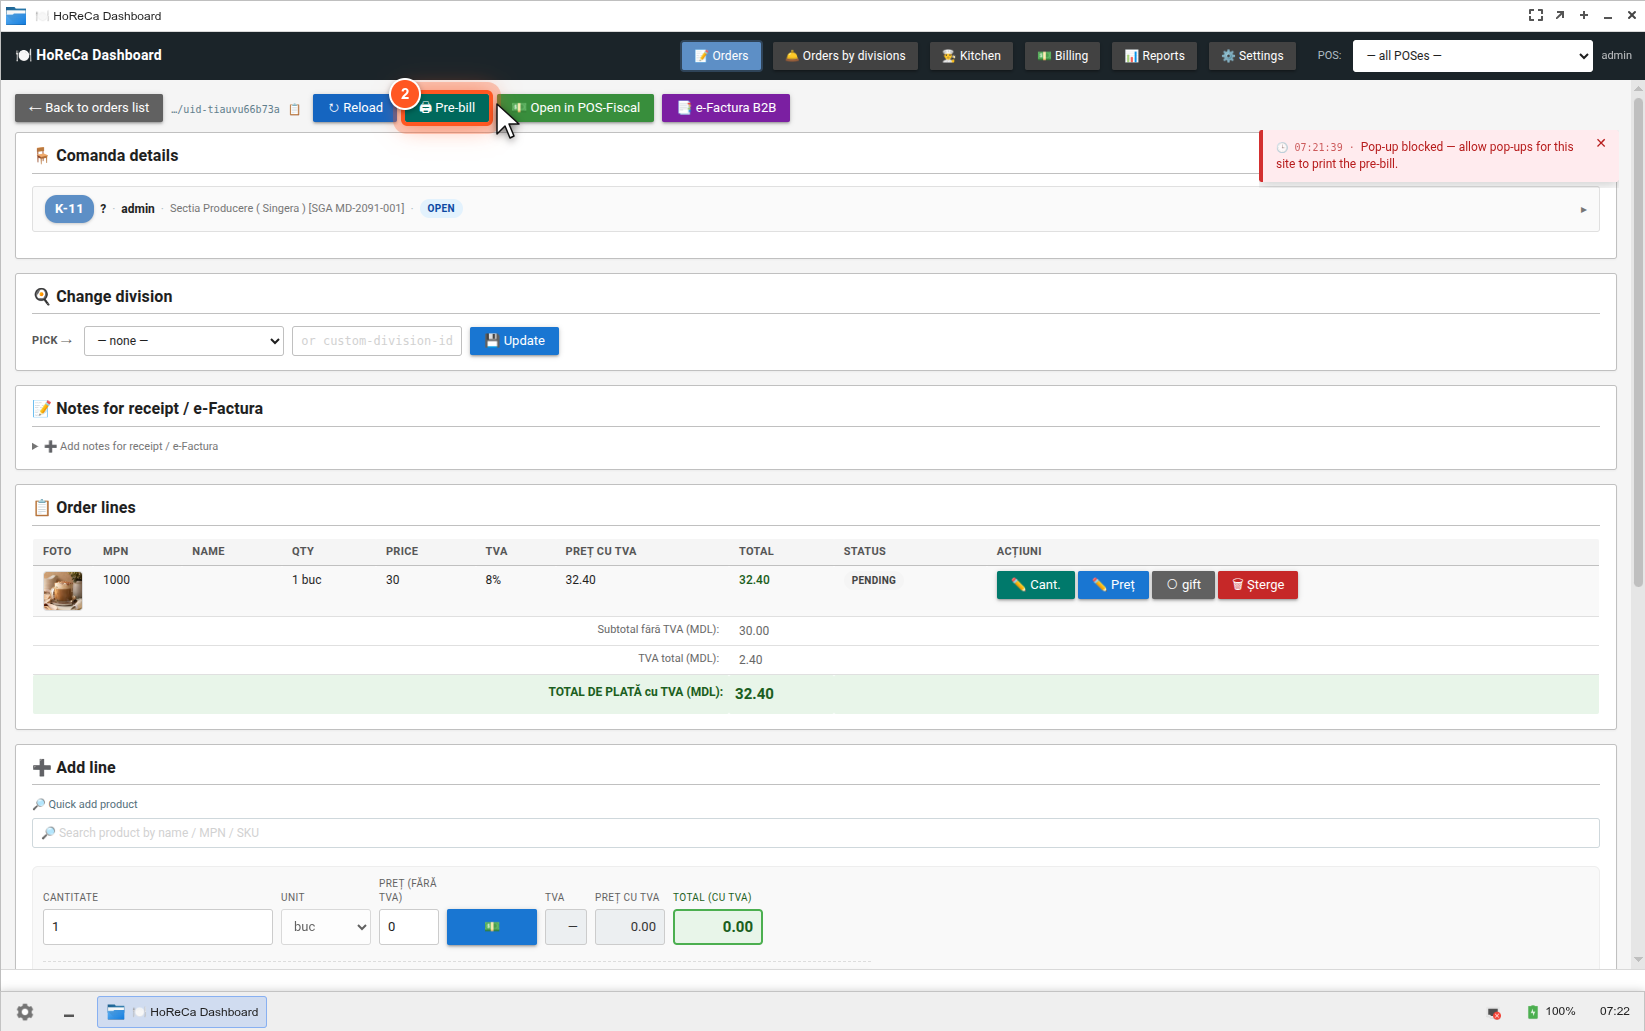
Task: Open the division pick dropdown
Action: (x=184, y=341)
